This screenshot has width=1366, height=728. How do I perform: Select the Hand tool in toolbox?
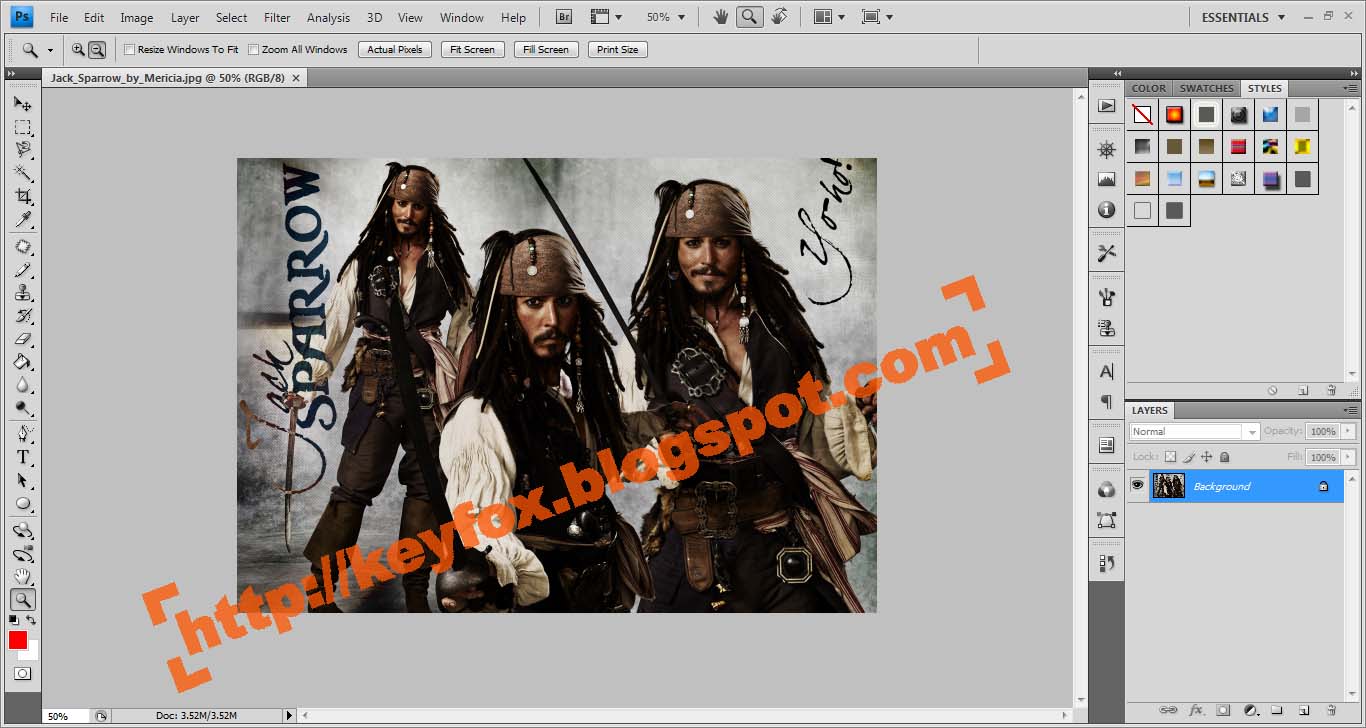pyautogui.click(x=22, y=577)
